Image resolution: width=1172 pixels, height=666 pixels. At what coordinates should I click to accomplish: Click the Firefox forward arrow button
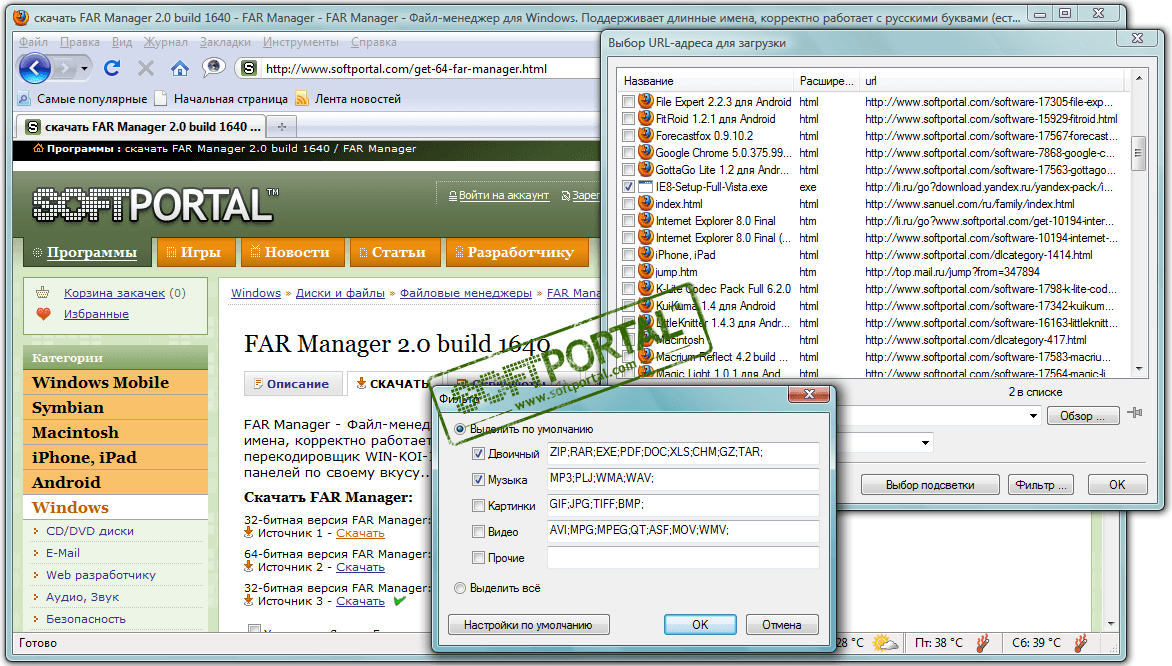[x=66, y=70]
